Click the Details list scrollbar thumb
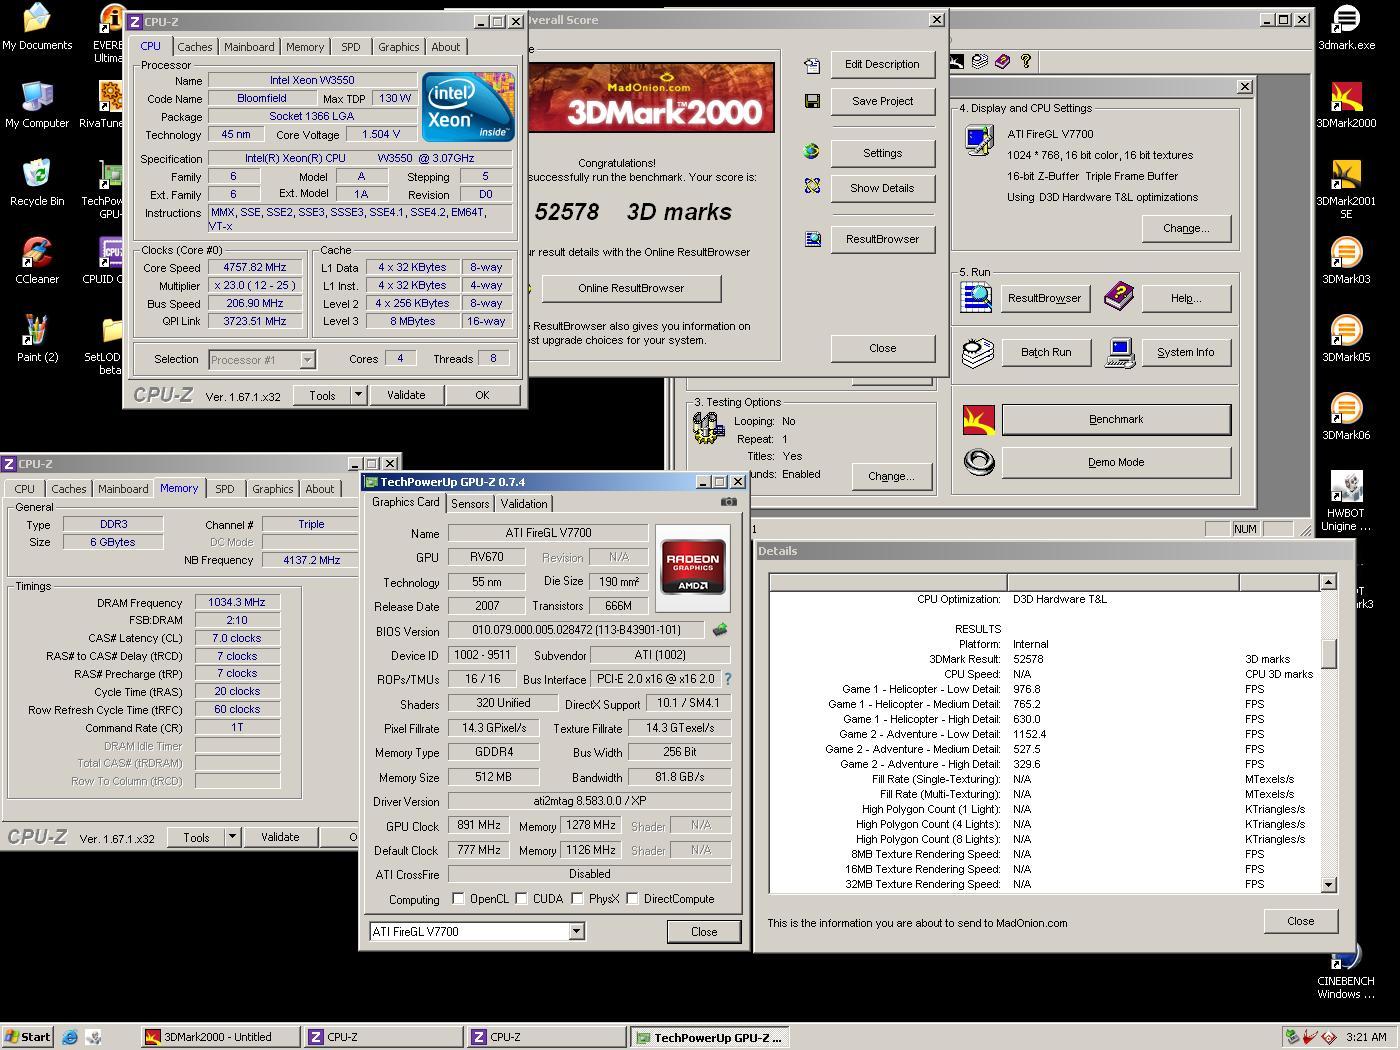The image size is (1400, 1050). click(x=1328, y=654)
